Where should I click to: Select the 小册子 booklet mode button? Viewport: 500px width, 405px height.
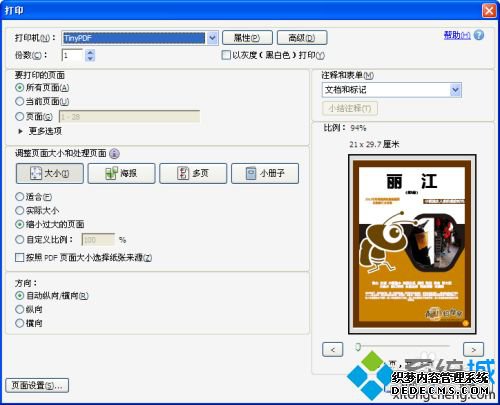[265, 173]
